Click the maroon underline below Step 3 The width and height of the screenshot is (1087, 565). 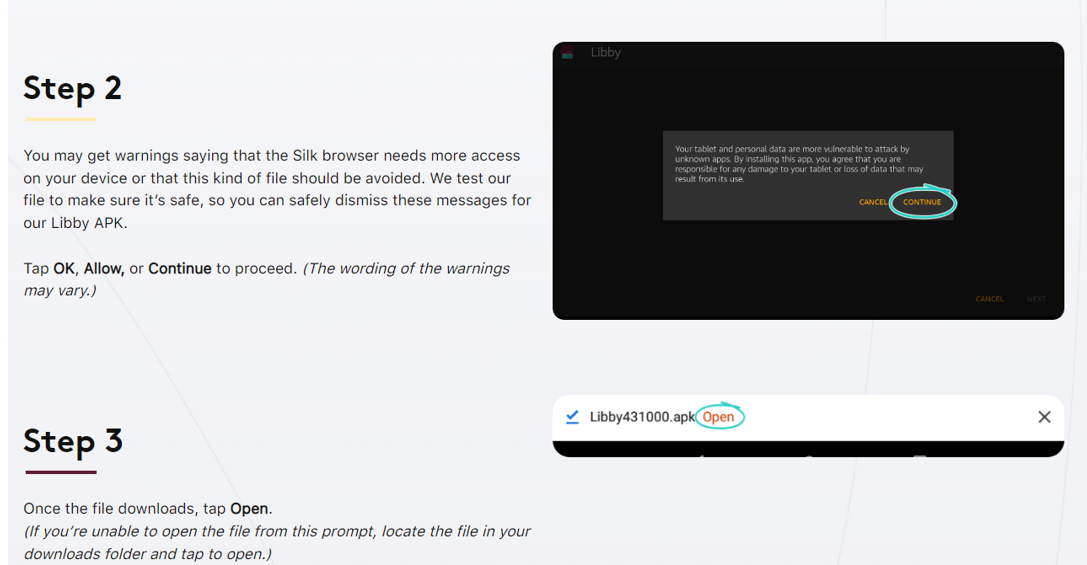tap(60, 472)
